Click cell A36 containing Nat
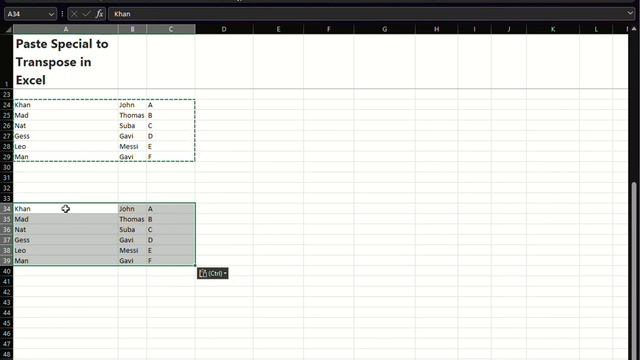The image size is (640, 360). click(66, 230)
